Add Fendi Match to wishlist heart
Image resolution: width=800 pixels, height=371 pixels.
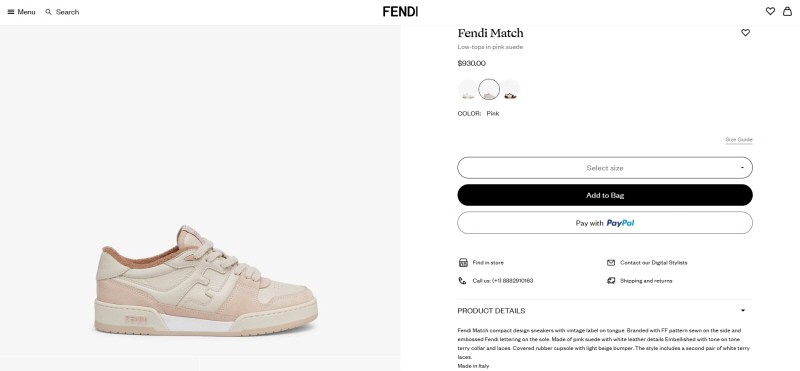(745, 33)
